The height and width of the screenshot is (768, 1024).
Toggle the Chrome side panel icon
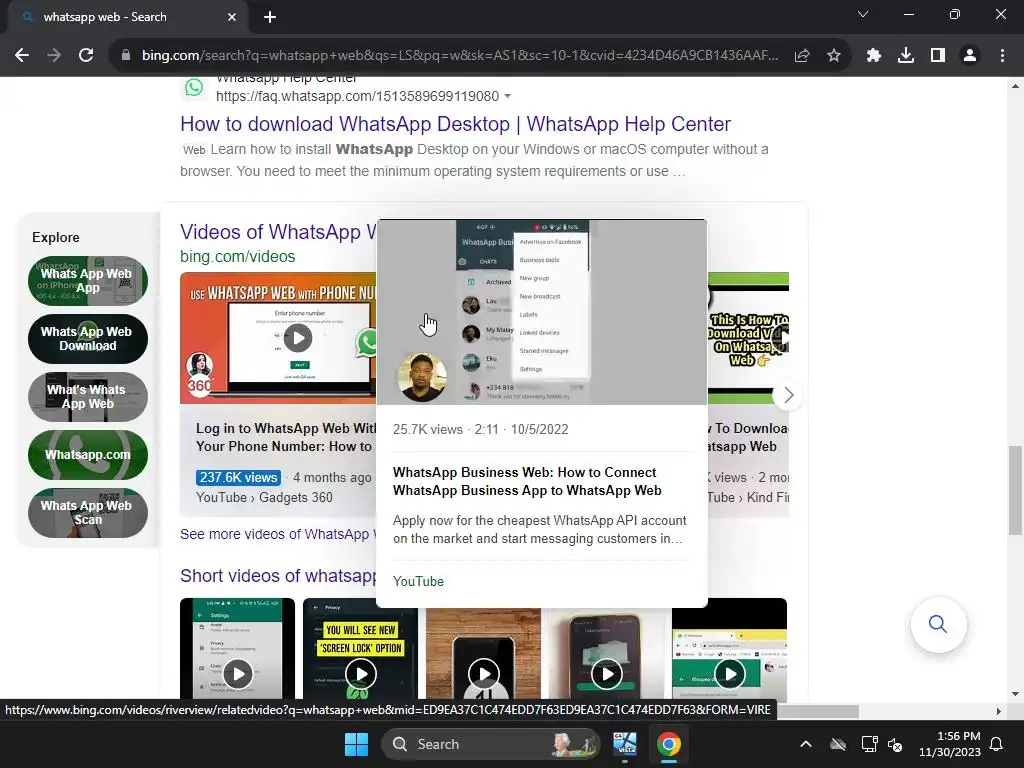938,56
